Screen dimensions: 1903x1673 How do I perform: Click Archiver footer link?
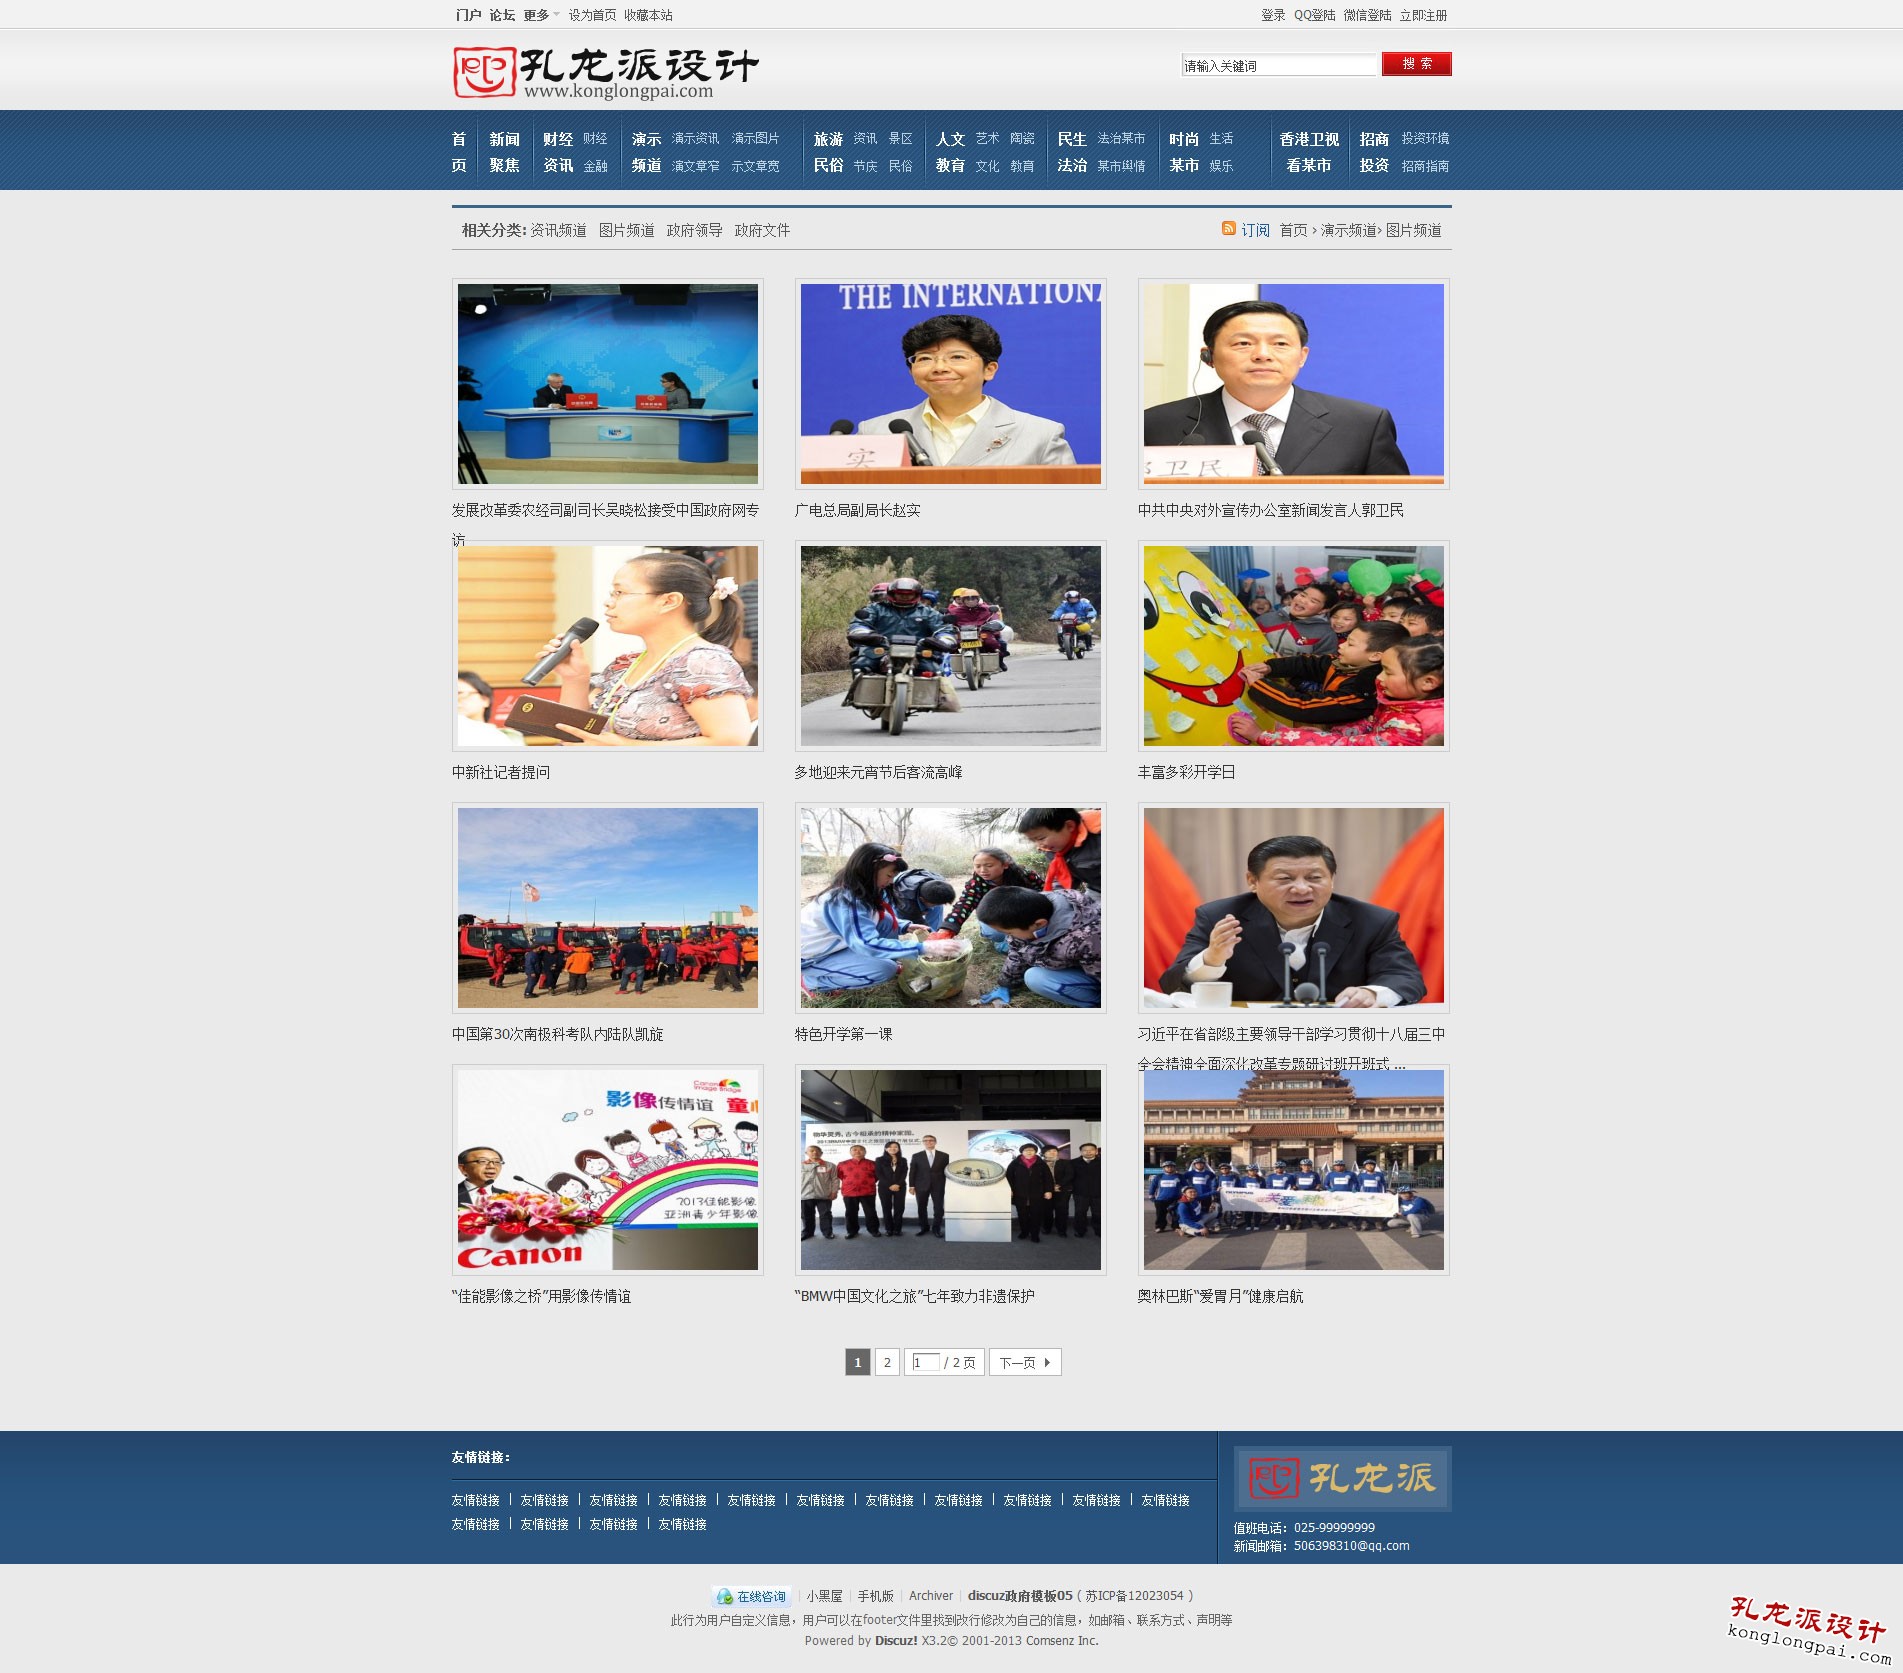tap(931, 1596)
